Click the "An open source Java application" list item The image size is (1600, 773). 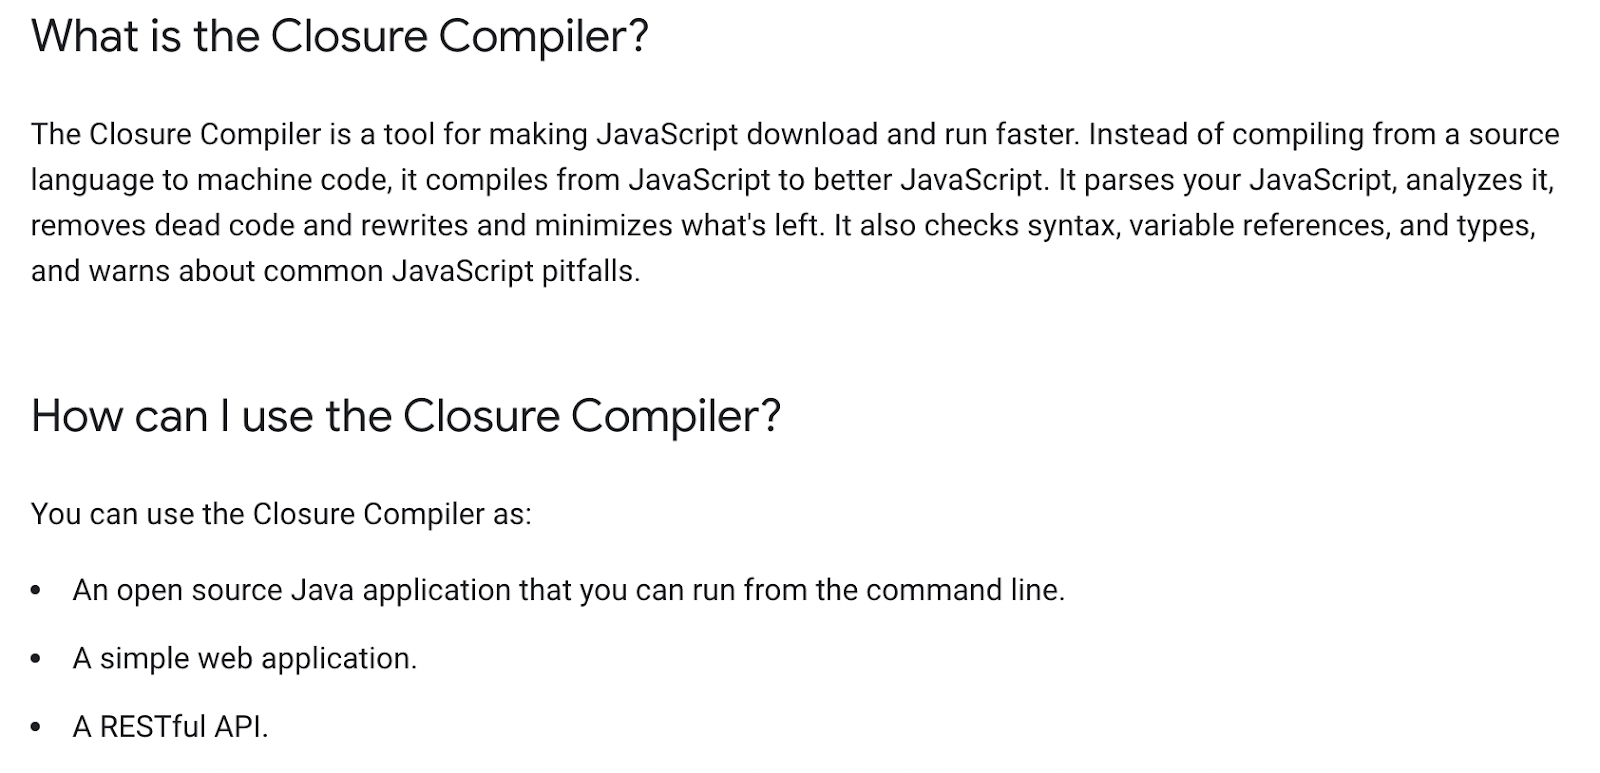[x=568, y=590]
